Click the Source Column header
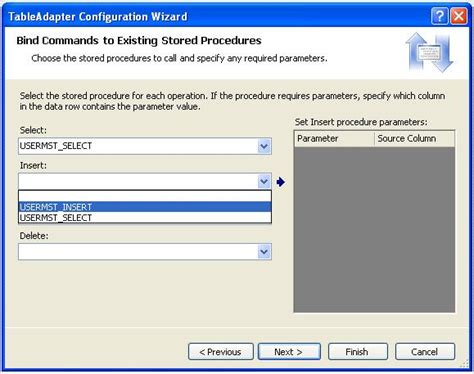 pyautogui.click(x=414, y=139)
